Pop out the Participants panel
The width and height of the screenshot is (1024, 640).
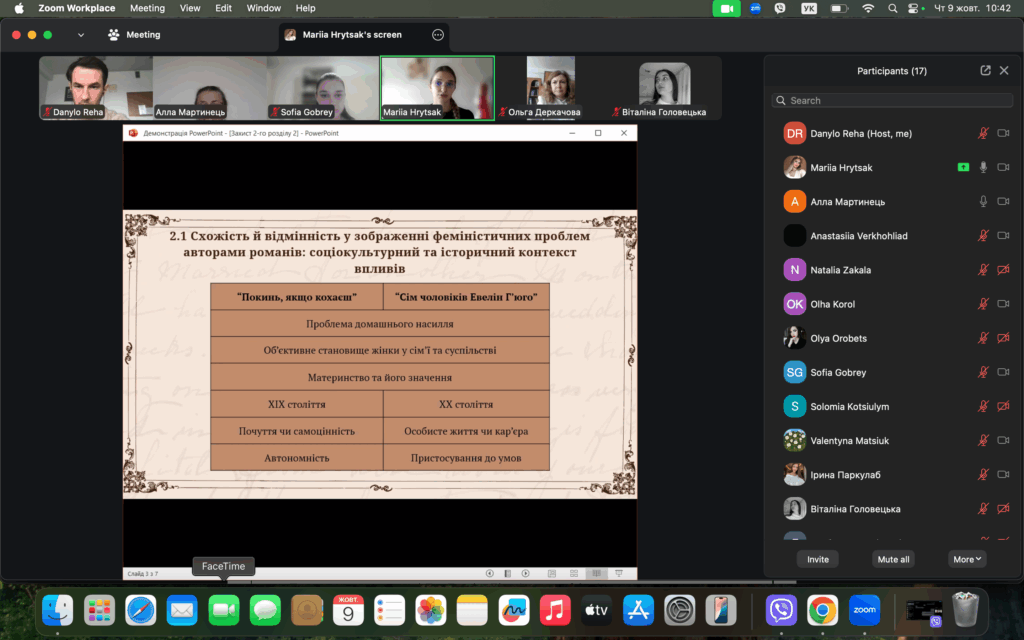(985, 71)
